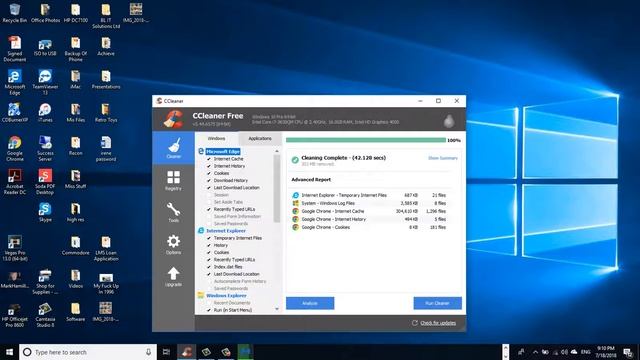This screenshot has height=360, width=640.
Task: Select the Signed Document PDF on desktop
Action: point(15,49)
